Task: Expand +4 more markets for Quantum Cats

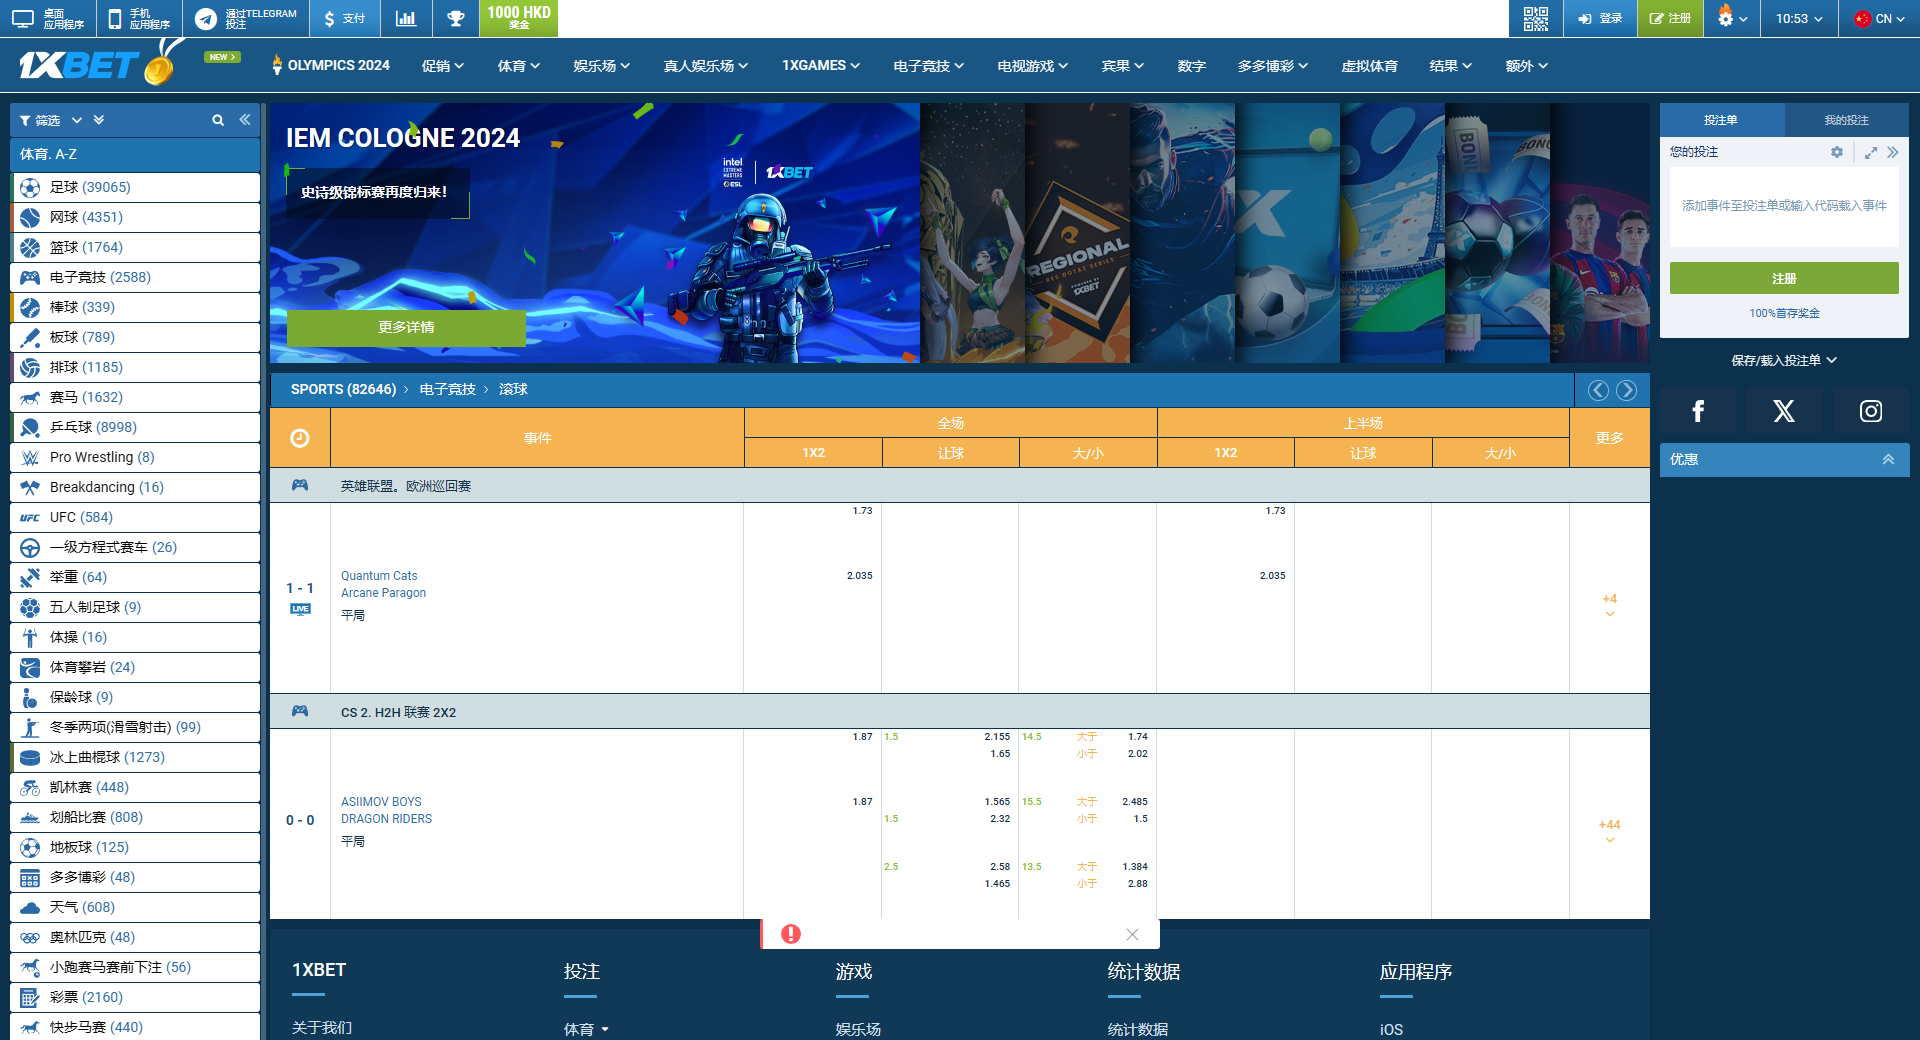Action: 1609,604
